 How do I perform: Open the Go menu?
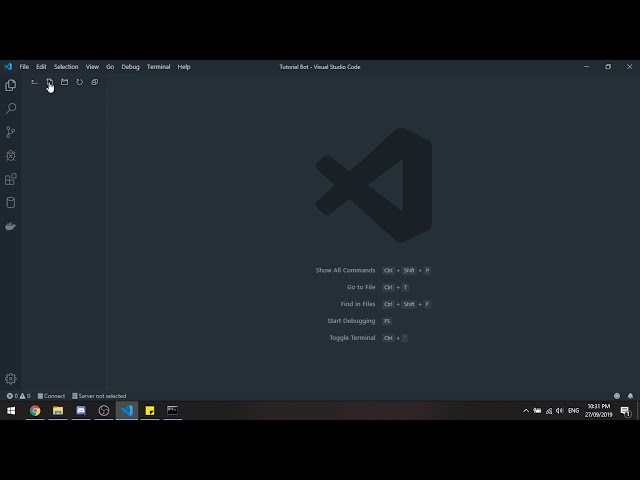pyautogui.click(x=110, y=67)
